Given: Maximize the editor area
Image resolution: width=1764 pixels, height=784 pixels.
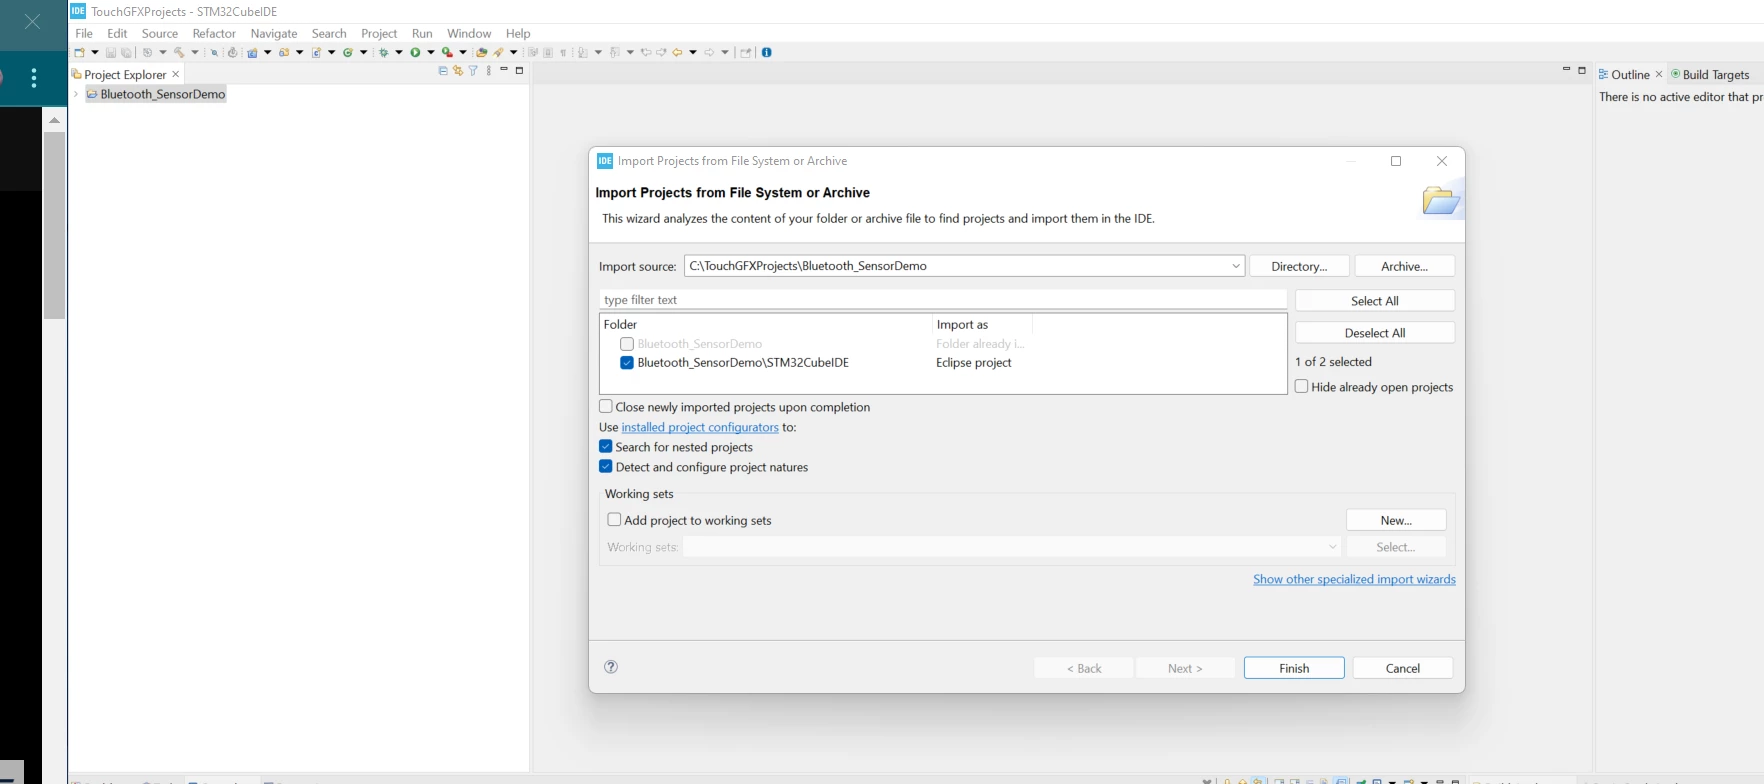Looking at the screenshot, I should [x=1582, y=70].
